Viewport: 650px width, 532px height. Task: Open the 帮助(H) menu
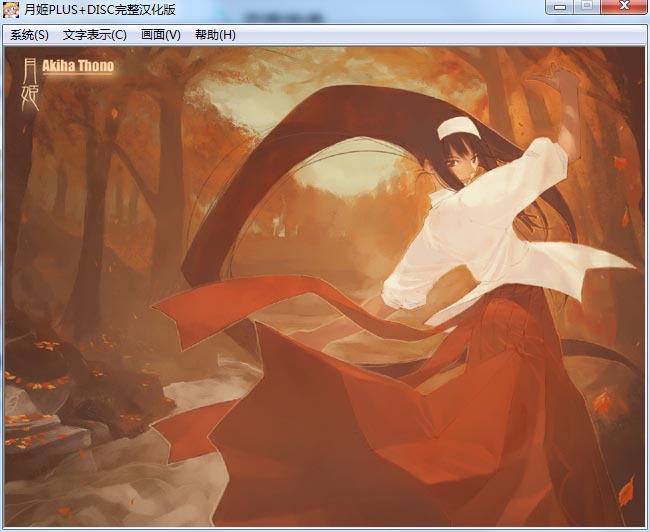pyautogui.click(x=215, y=35)
